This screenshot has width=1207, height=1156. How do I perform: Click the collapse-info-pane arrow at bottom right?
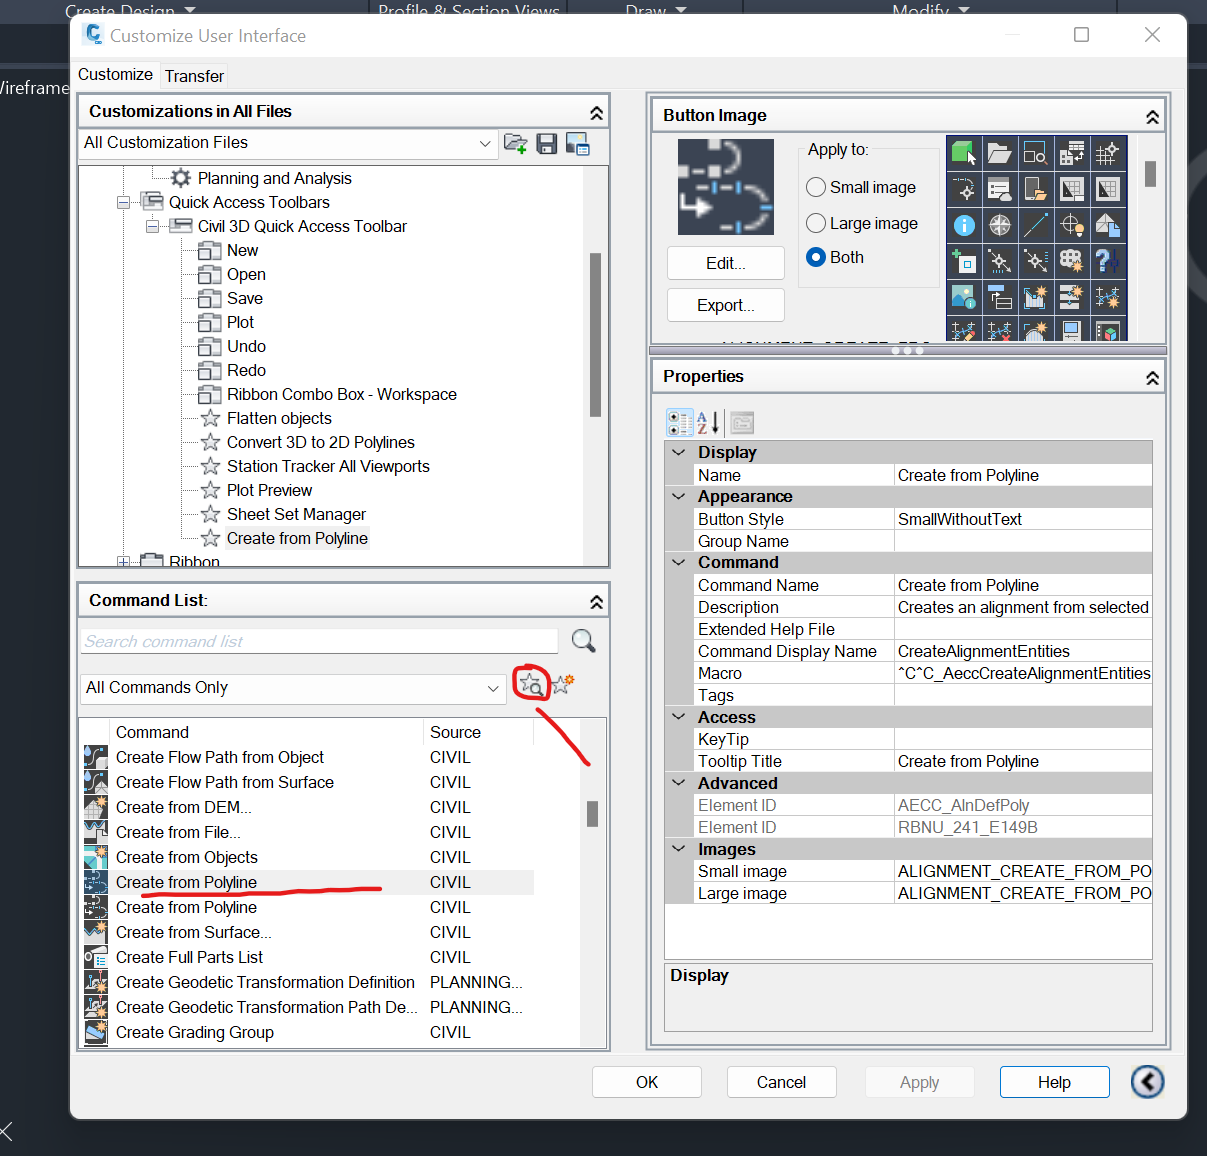coord(1147,1082)
